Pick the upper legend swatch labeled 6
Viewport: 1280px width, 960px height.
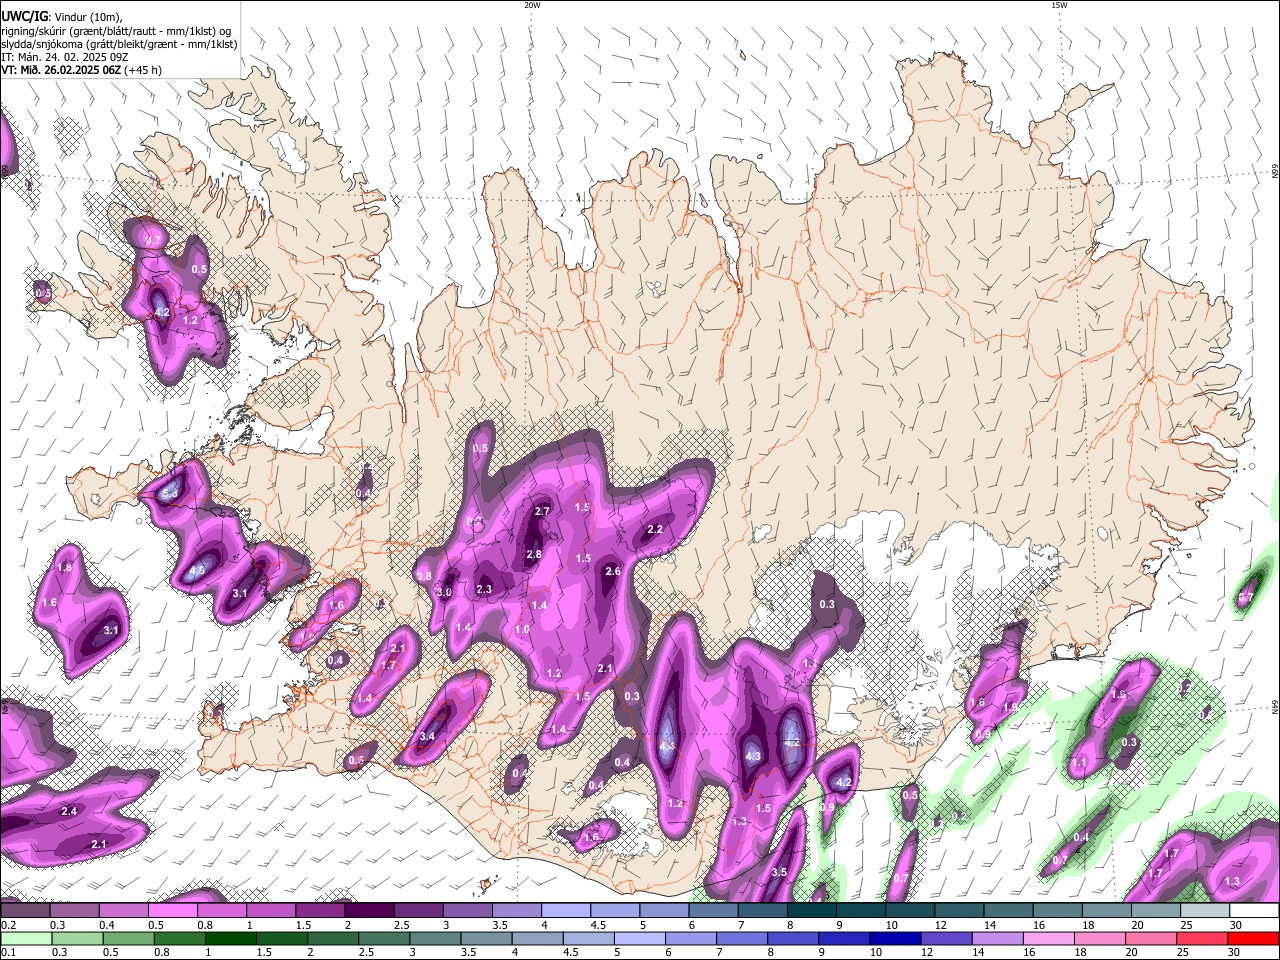point(713,911)
